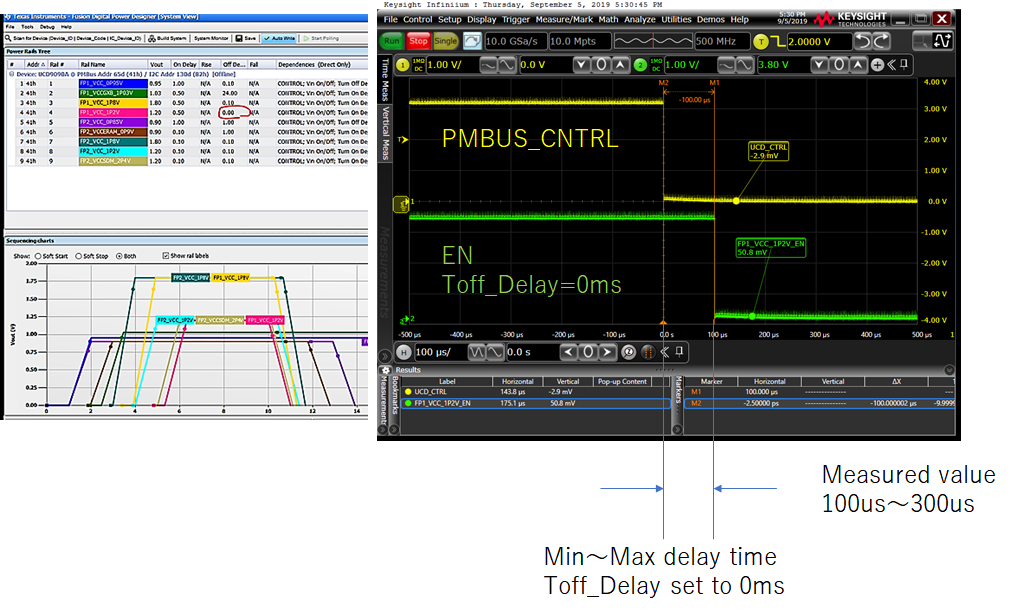Open the Time Meas side tab

click(x=385, y=80)
